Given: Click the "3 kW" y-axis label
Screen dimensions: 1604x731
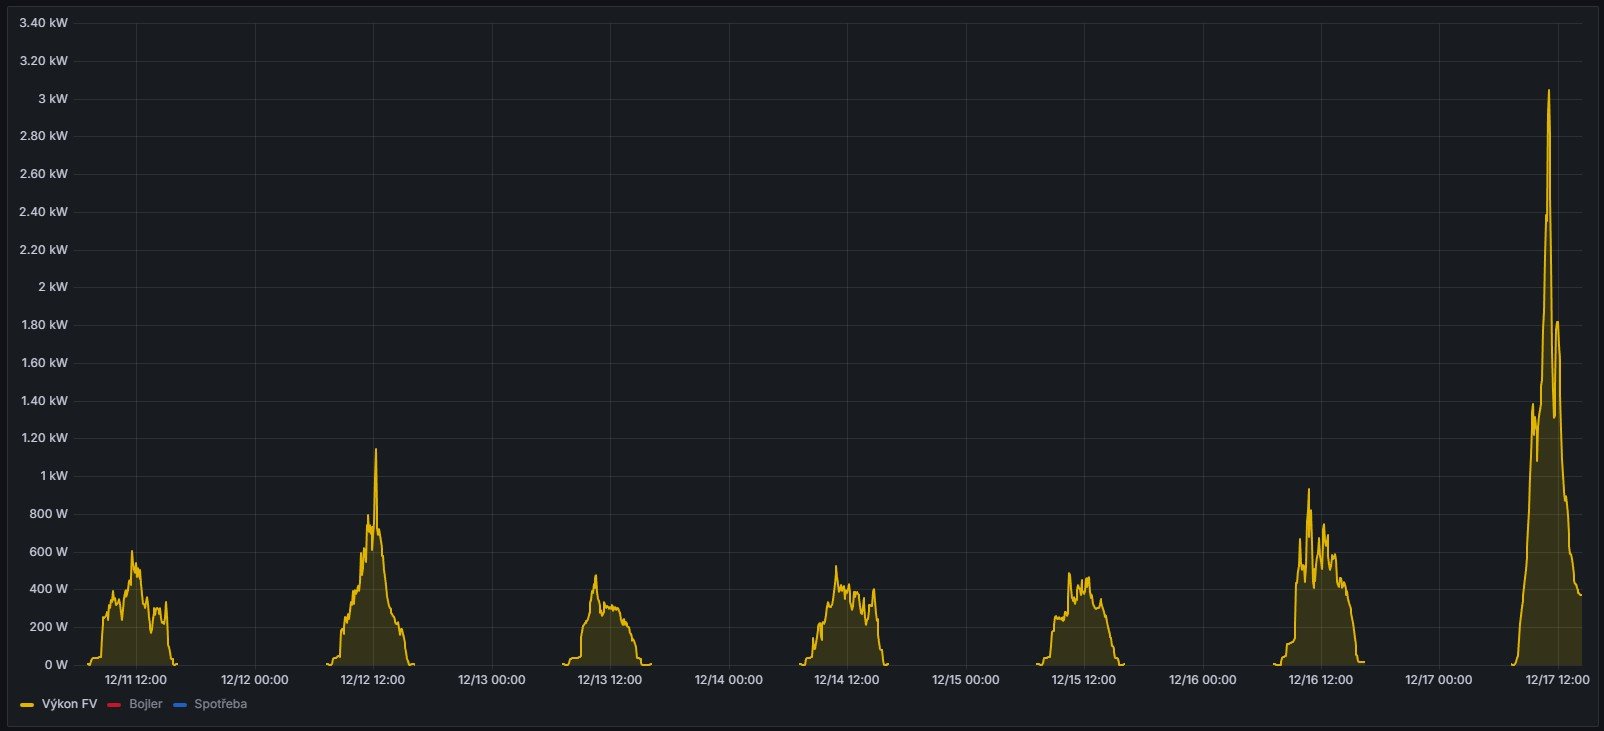Looking at the screenshot, I should click(x=53, y=99).
